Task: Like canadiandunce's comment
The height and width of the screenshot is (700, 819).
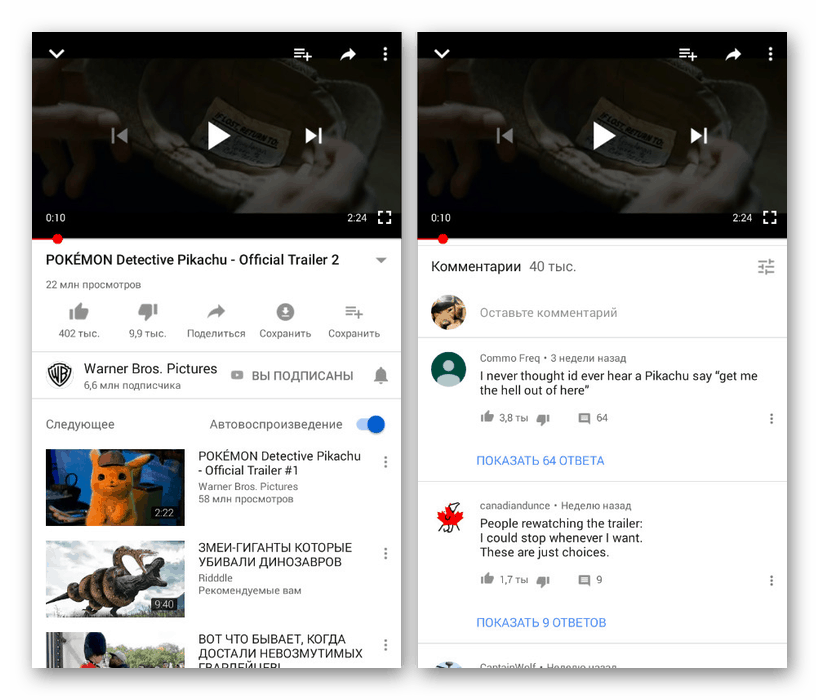Action: (487, 579)
